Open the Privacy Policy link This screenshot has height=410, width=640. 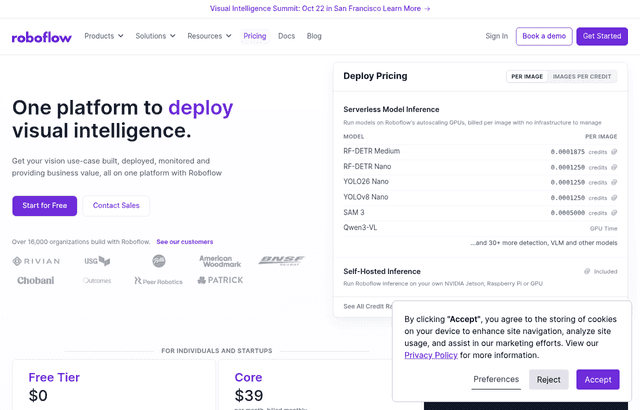[x=431, y=355]
